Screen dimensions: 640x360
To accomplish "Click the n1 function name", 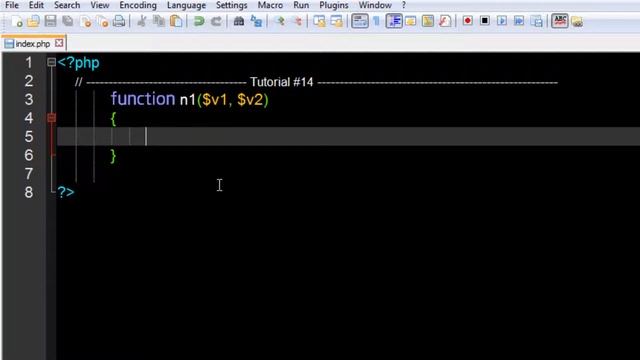I will pos(188,100).
